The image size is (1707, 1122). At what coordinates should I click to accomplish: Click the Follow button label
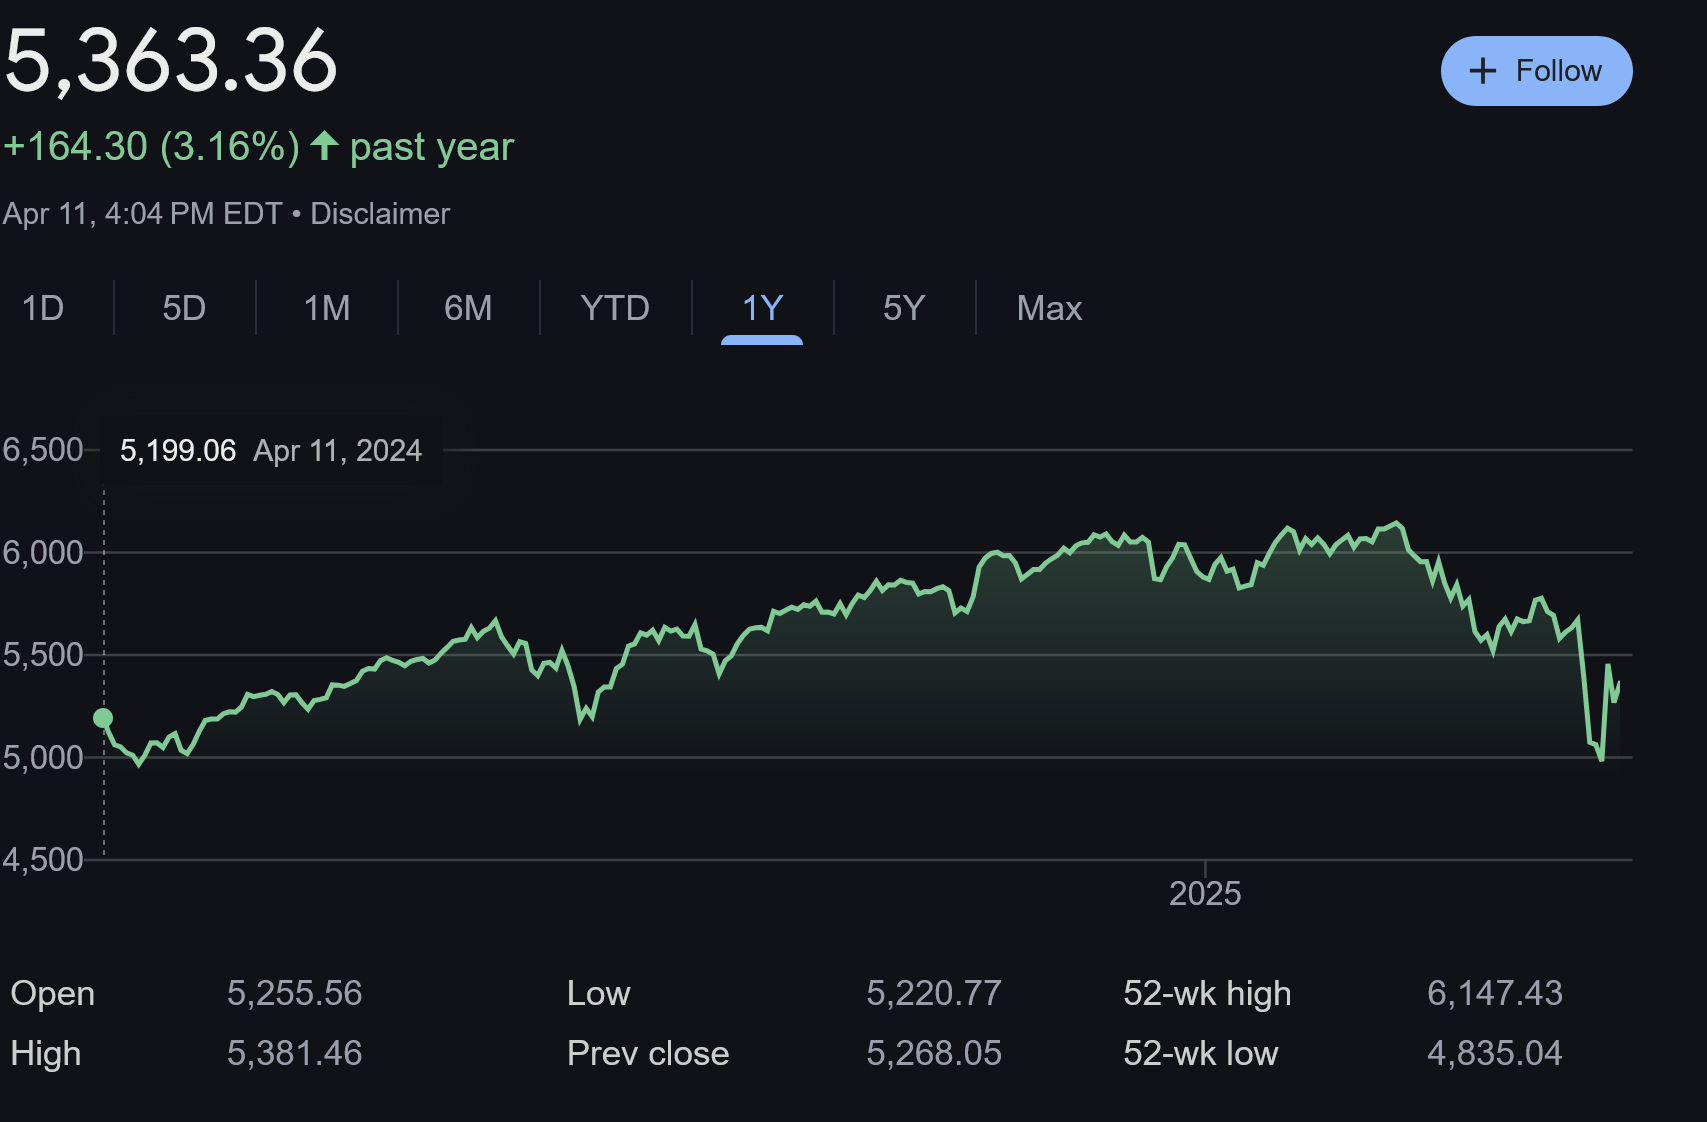[1558, 71]
